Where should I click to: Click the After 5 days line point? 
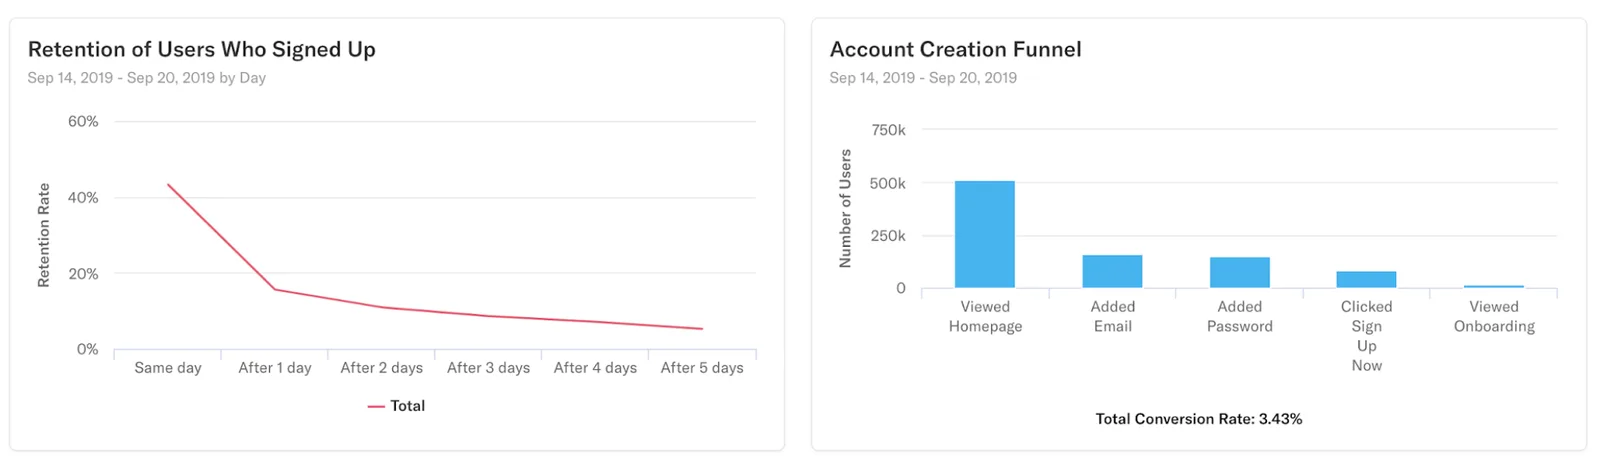pyautogui.click(x=702, y=329)
